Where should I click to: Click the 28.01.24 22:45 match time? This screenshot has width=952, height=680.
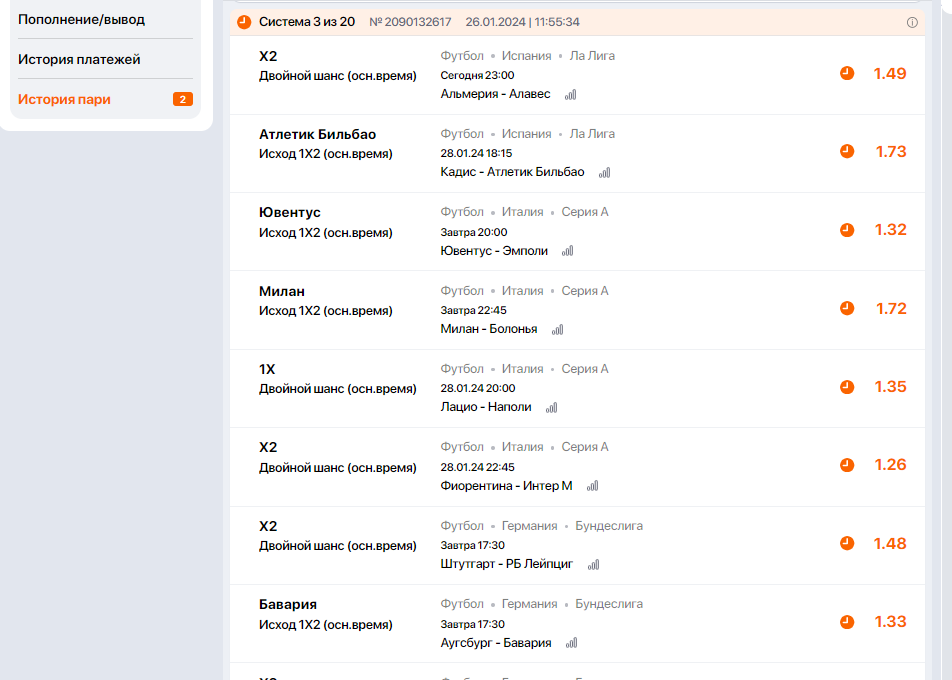(x=477, y=467)
